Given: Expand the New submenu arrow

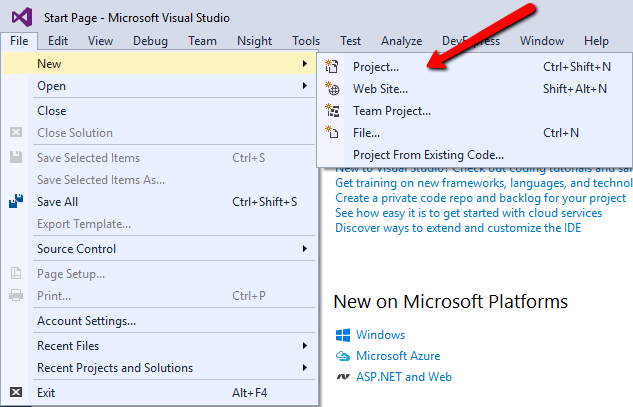Looking at the screenshot, I should [x=305, y=63].
